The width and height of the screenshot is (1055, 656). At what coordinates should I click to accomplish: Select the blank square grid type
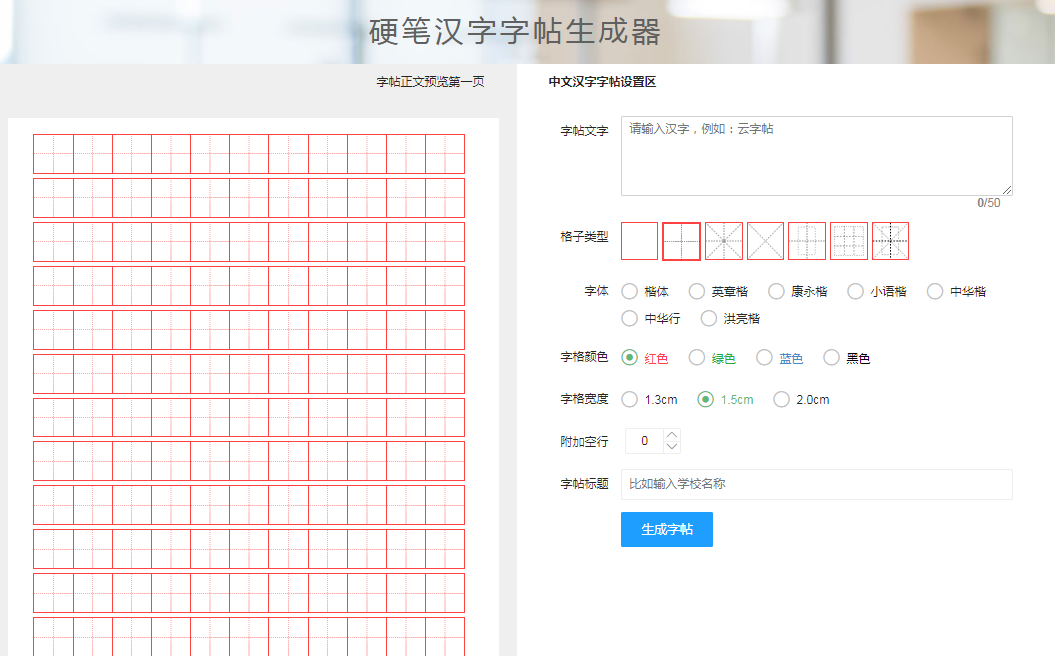click(x=639, y=241)
